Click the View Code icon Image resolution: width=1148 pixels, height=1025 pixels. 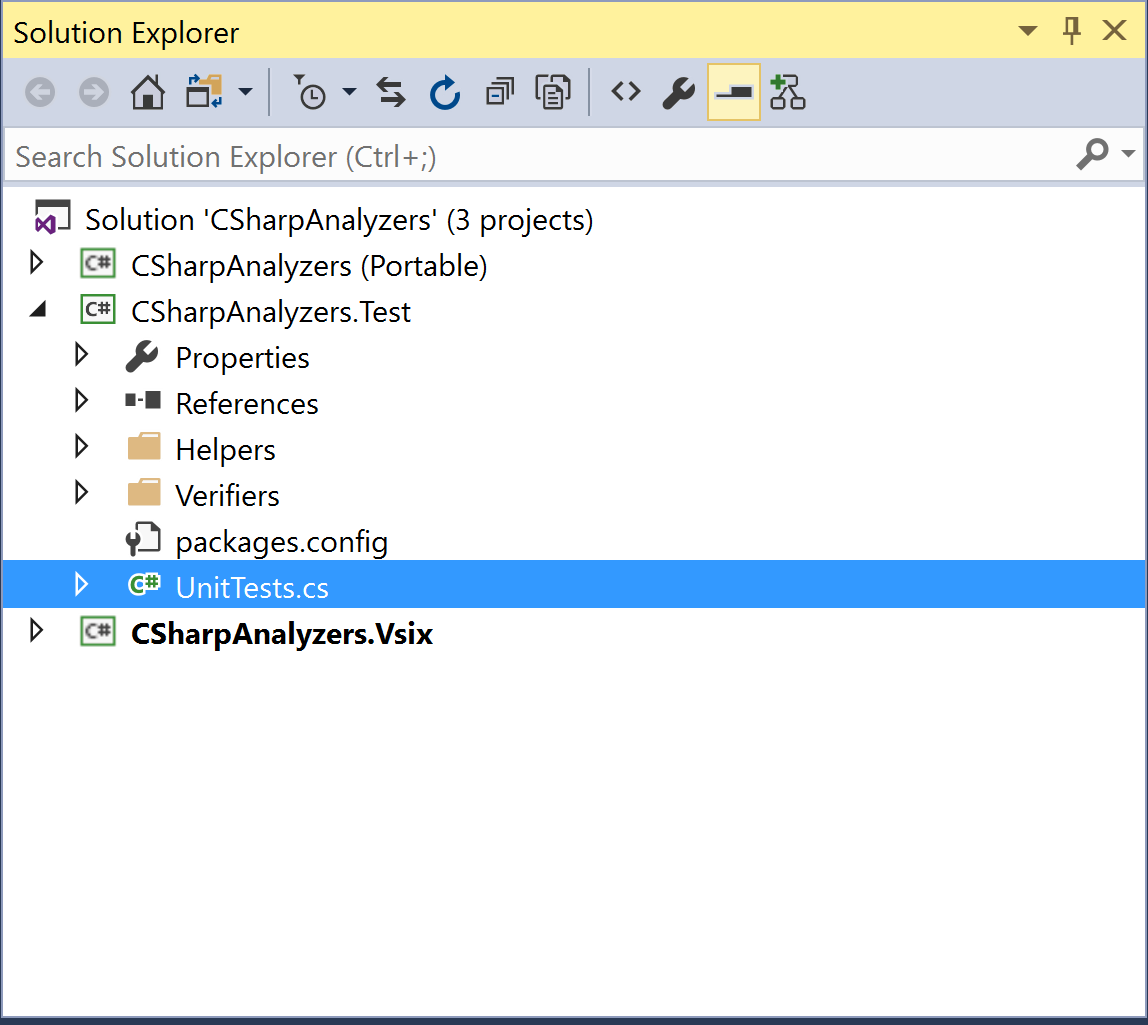coord(626,92)
